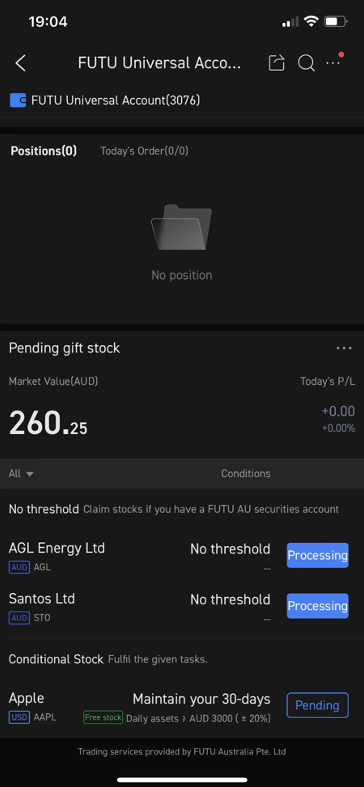
Task: Tap Processing button for Santos Ltd
Action: click(x=317, y=606)
